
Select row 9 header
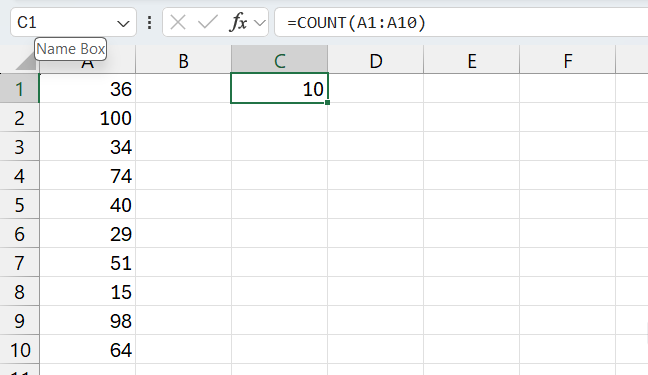click(x=19, y=320)
